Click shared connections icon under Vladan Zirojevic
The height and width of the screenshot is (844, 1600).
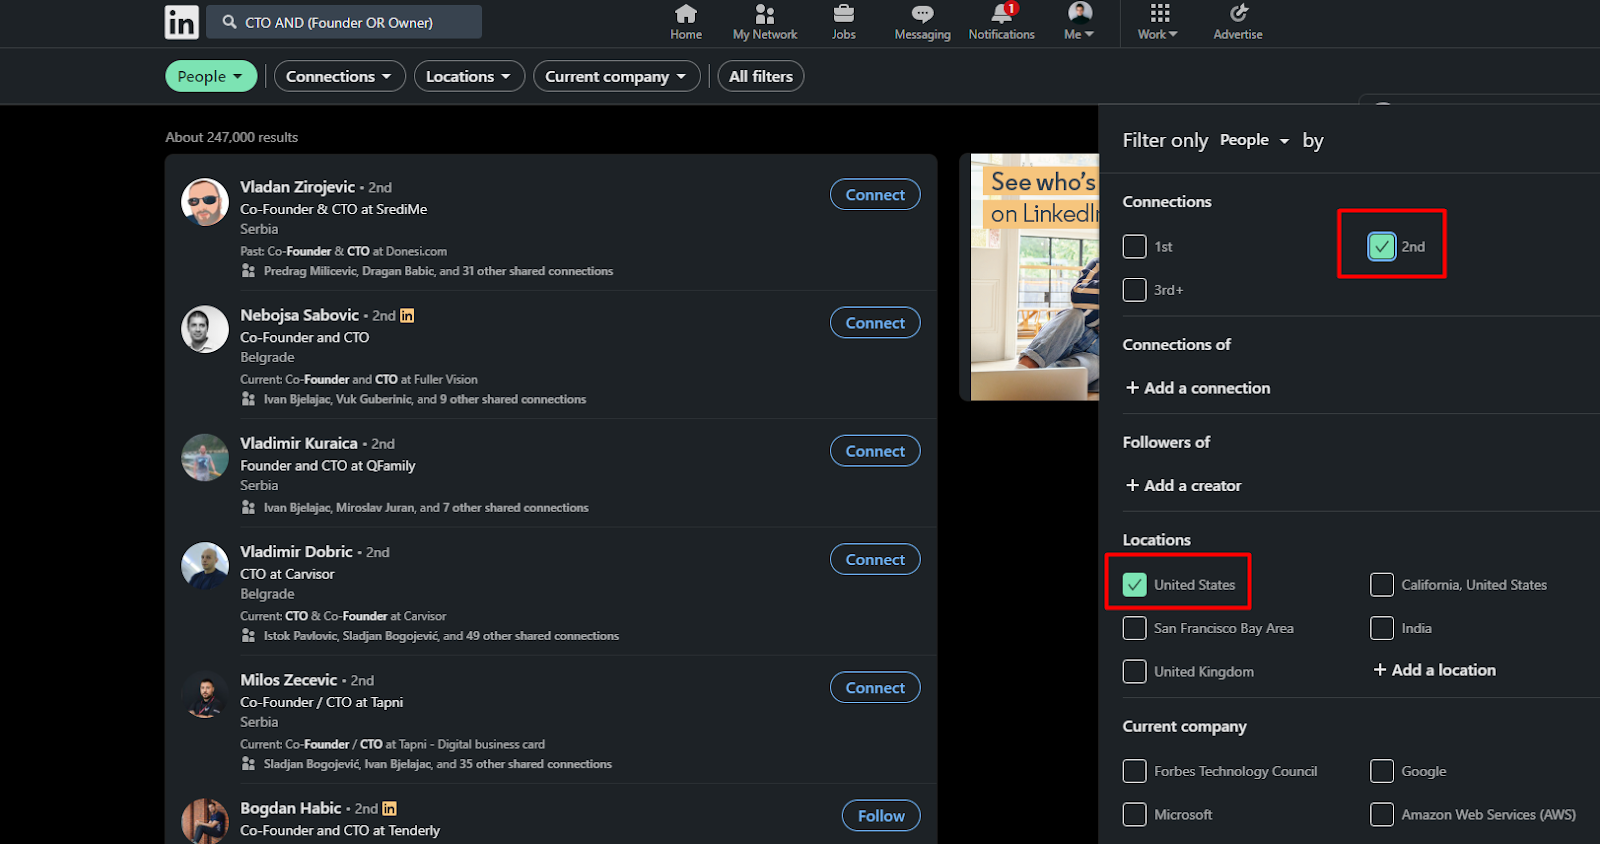(248, 271)
